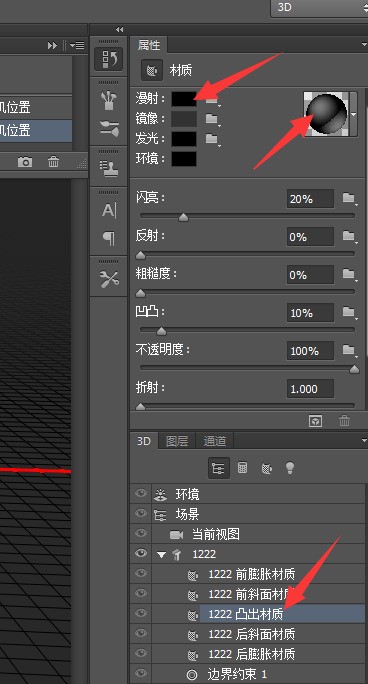
Task: Open the 3D workspace dropdown
Action: point(320,8)
